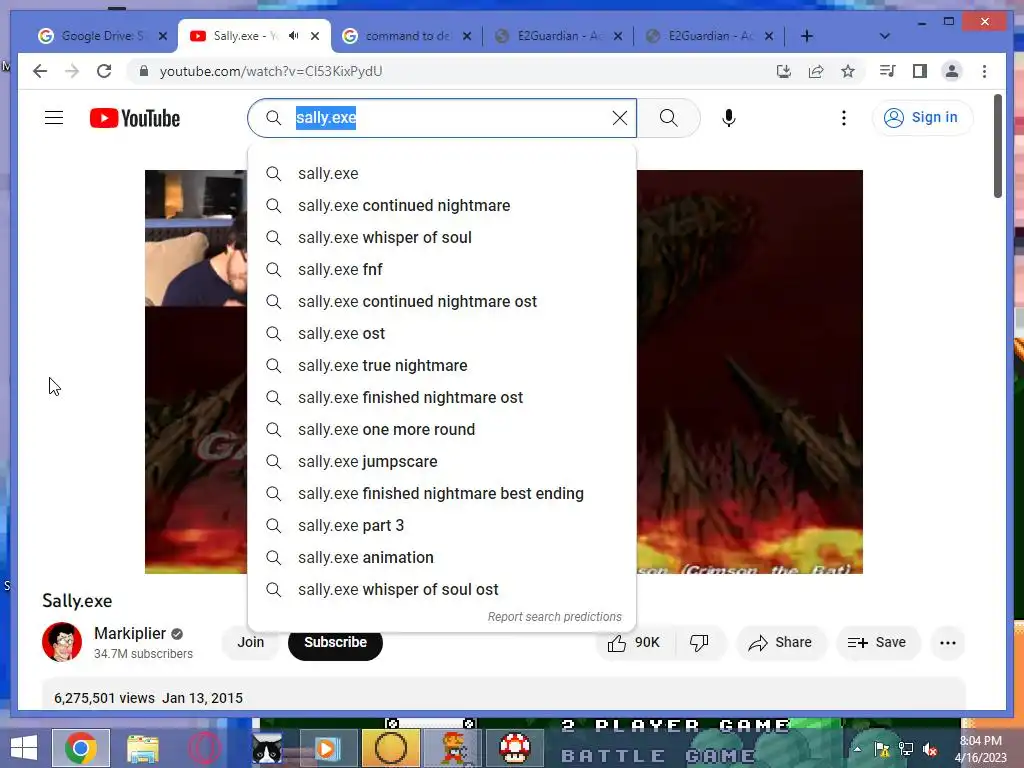Click the browser forward arrow

pyautogui.click(x=72, y=71)
